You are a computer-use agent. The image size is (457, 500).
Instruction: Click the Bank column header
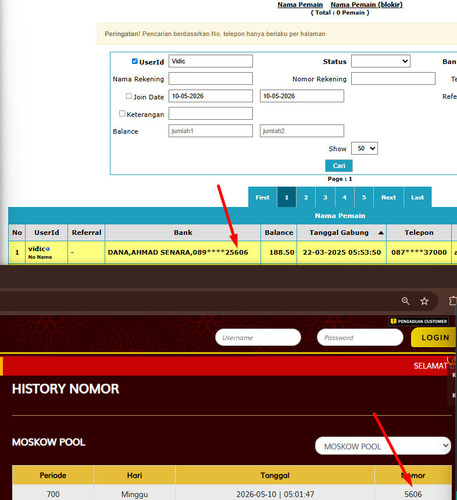coord(183,233)
